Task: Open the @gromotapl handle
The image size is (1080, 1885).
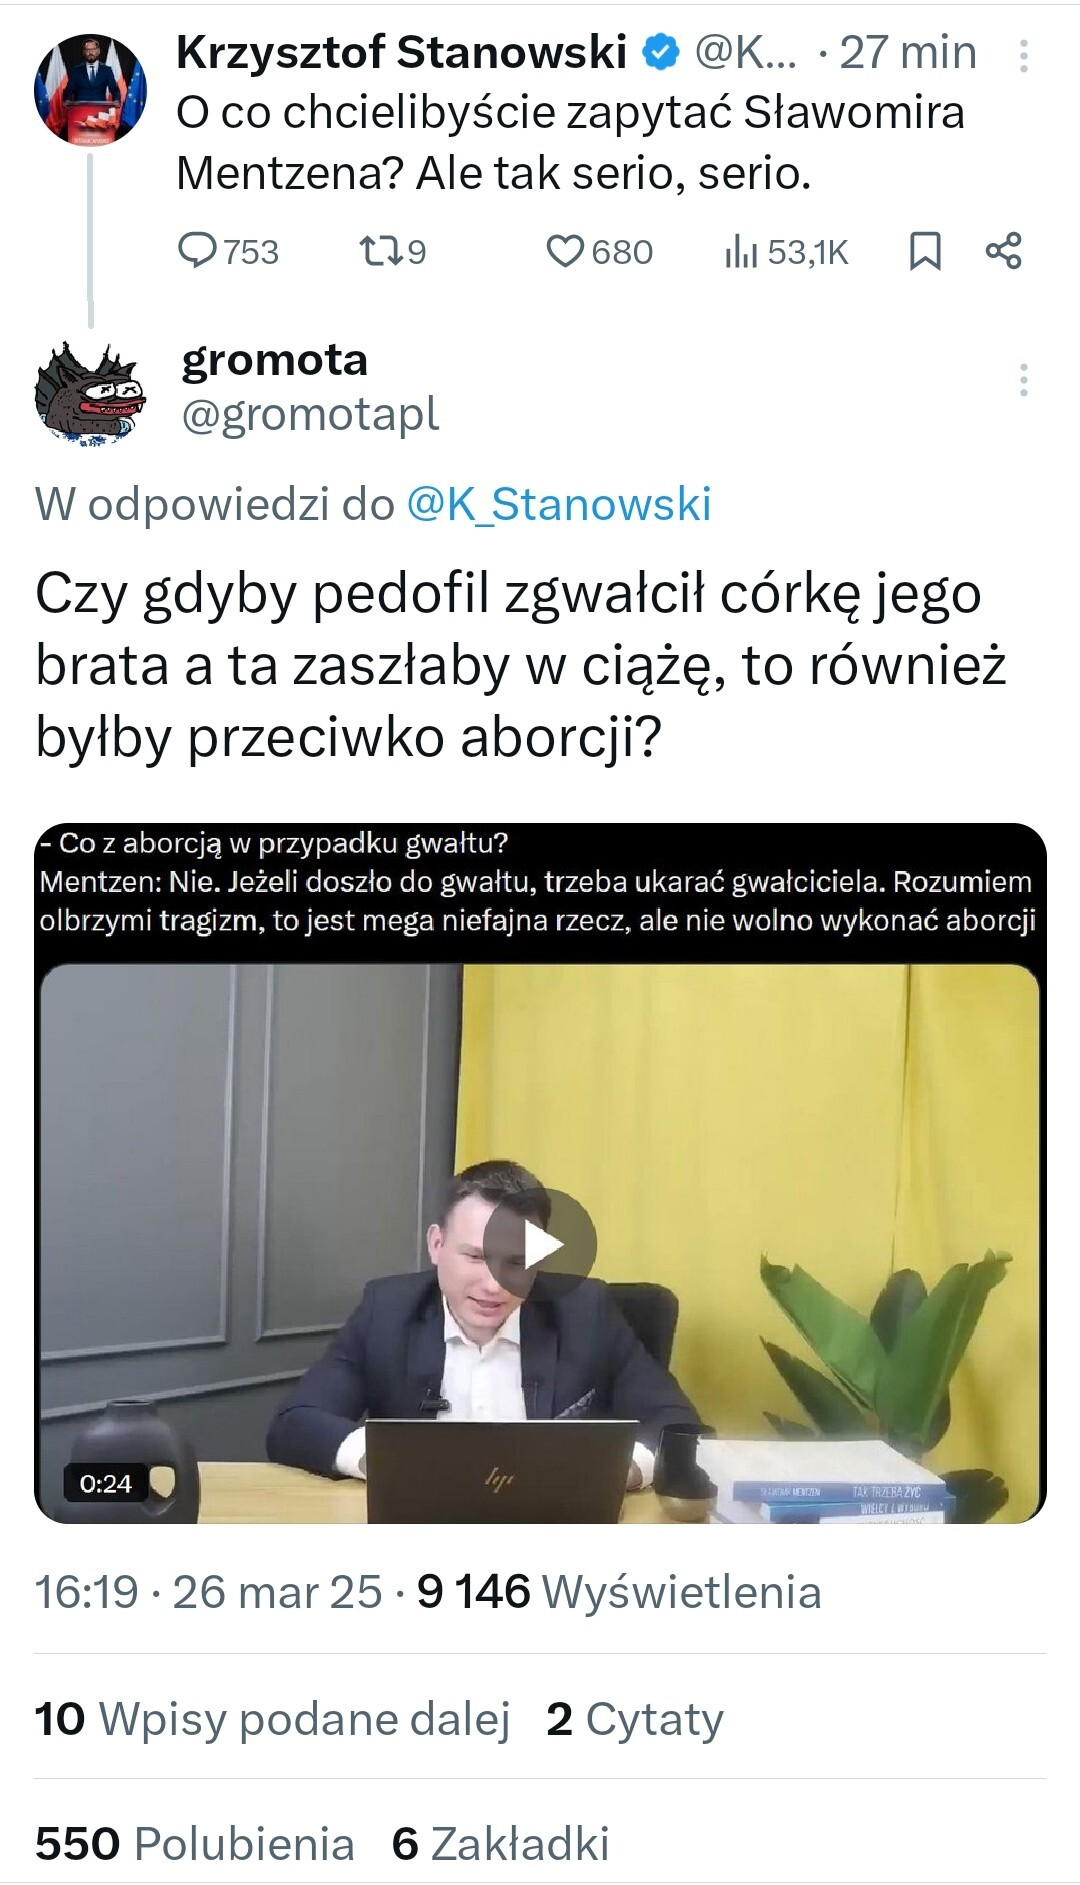Action: pos(310,414)
